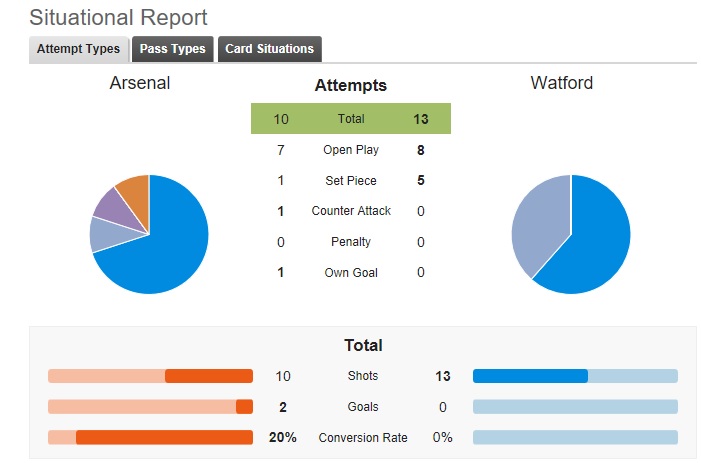Select the Penalty attempts row
This screenshot has width=701, height=463.
point(351,242)
